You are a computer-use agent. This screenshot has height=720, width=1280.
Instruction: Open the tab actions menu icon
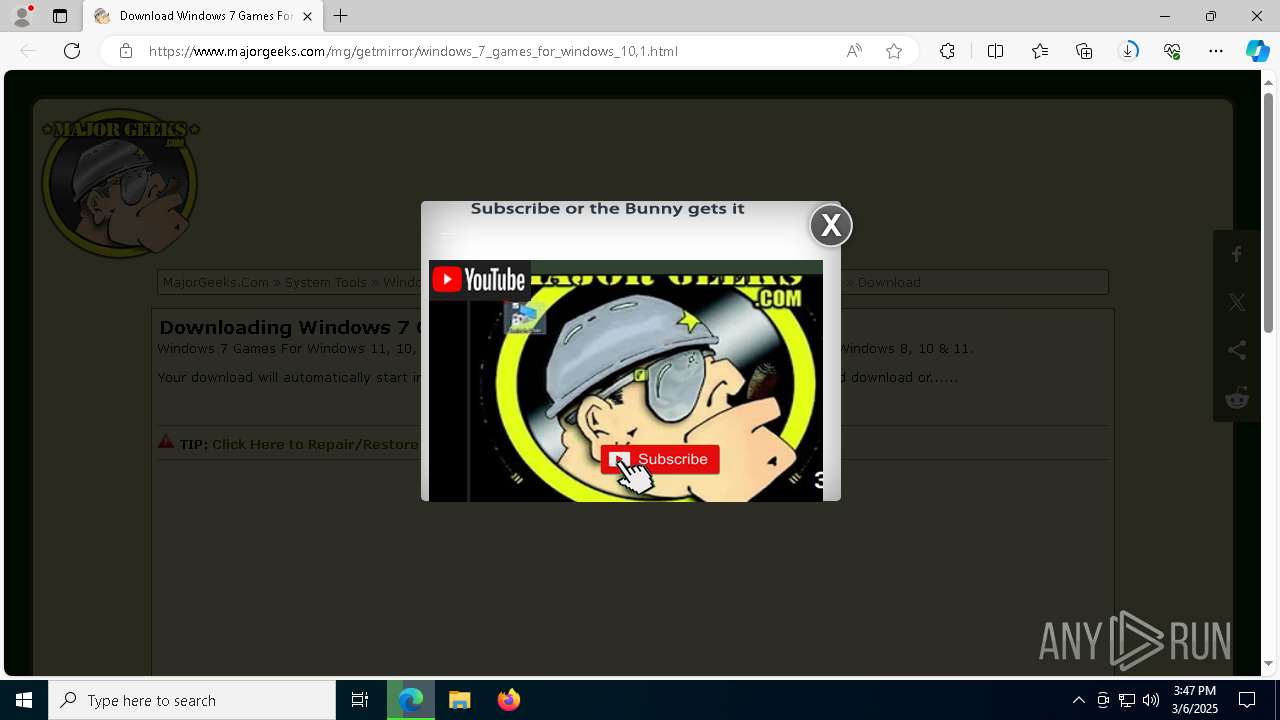click(x=60, y=16)
